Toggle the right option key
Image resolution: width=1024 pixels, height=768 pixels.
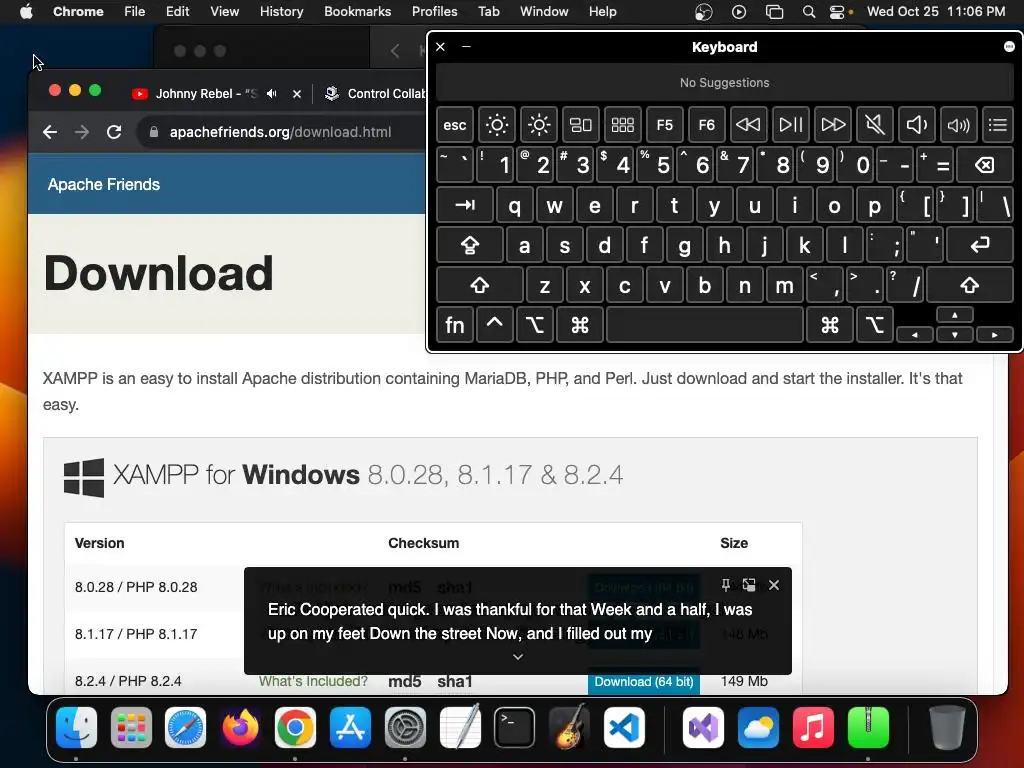[x=875, y=325]
